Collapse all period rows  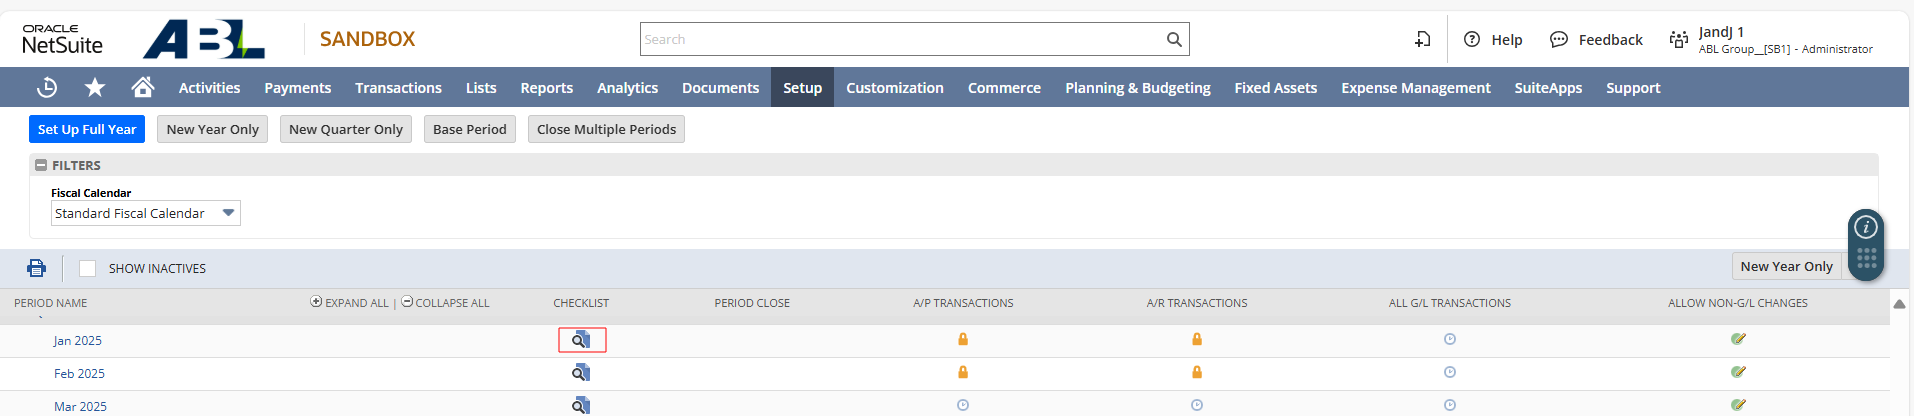click(446, 303)
